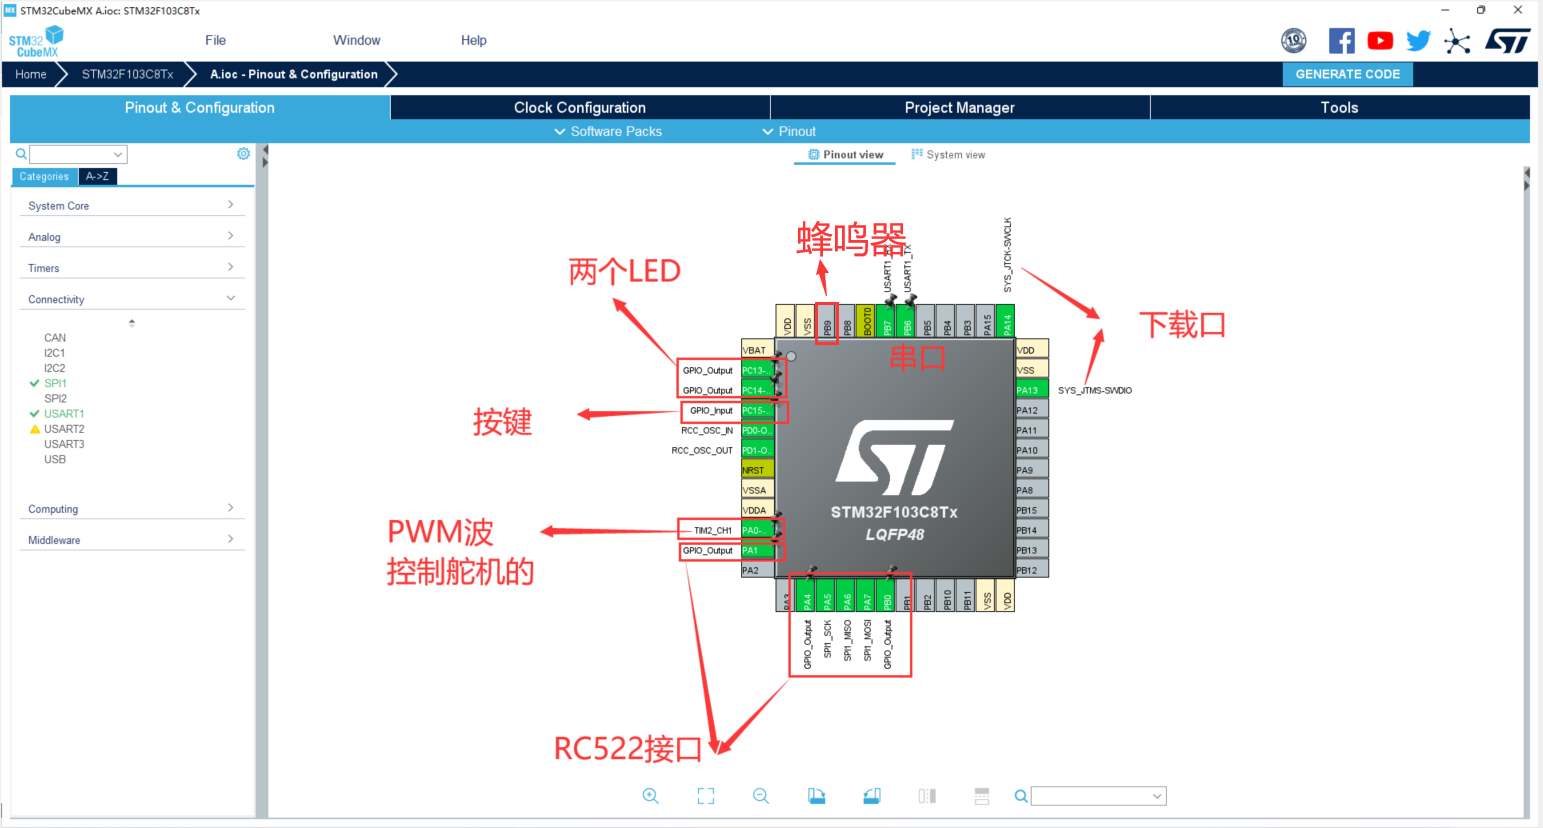Select pin PB9 on the chip

827,321
